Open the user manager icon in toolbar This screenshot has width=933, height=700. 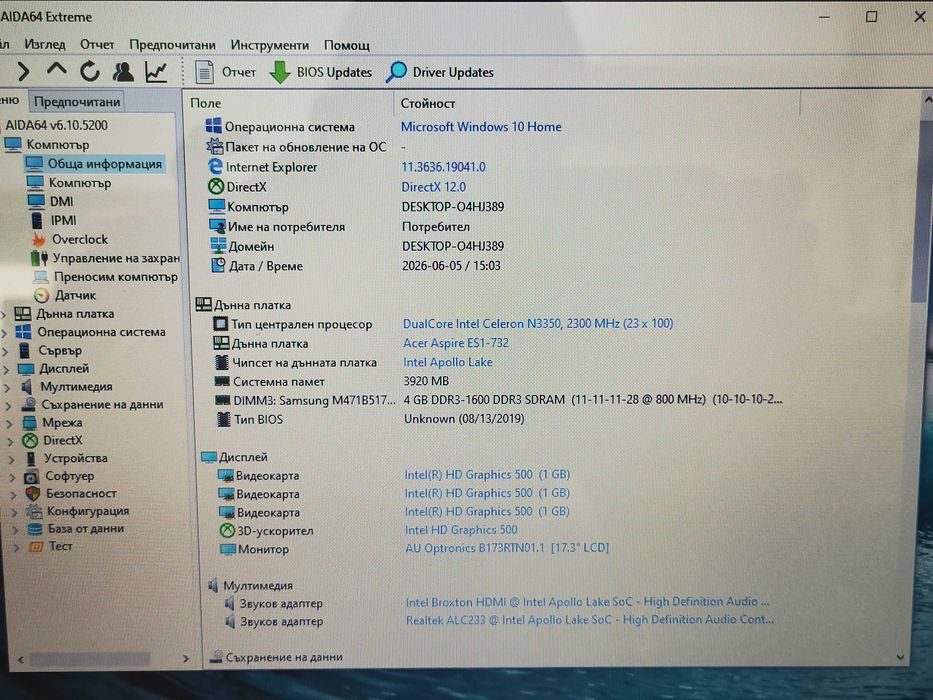click(123, 72)
